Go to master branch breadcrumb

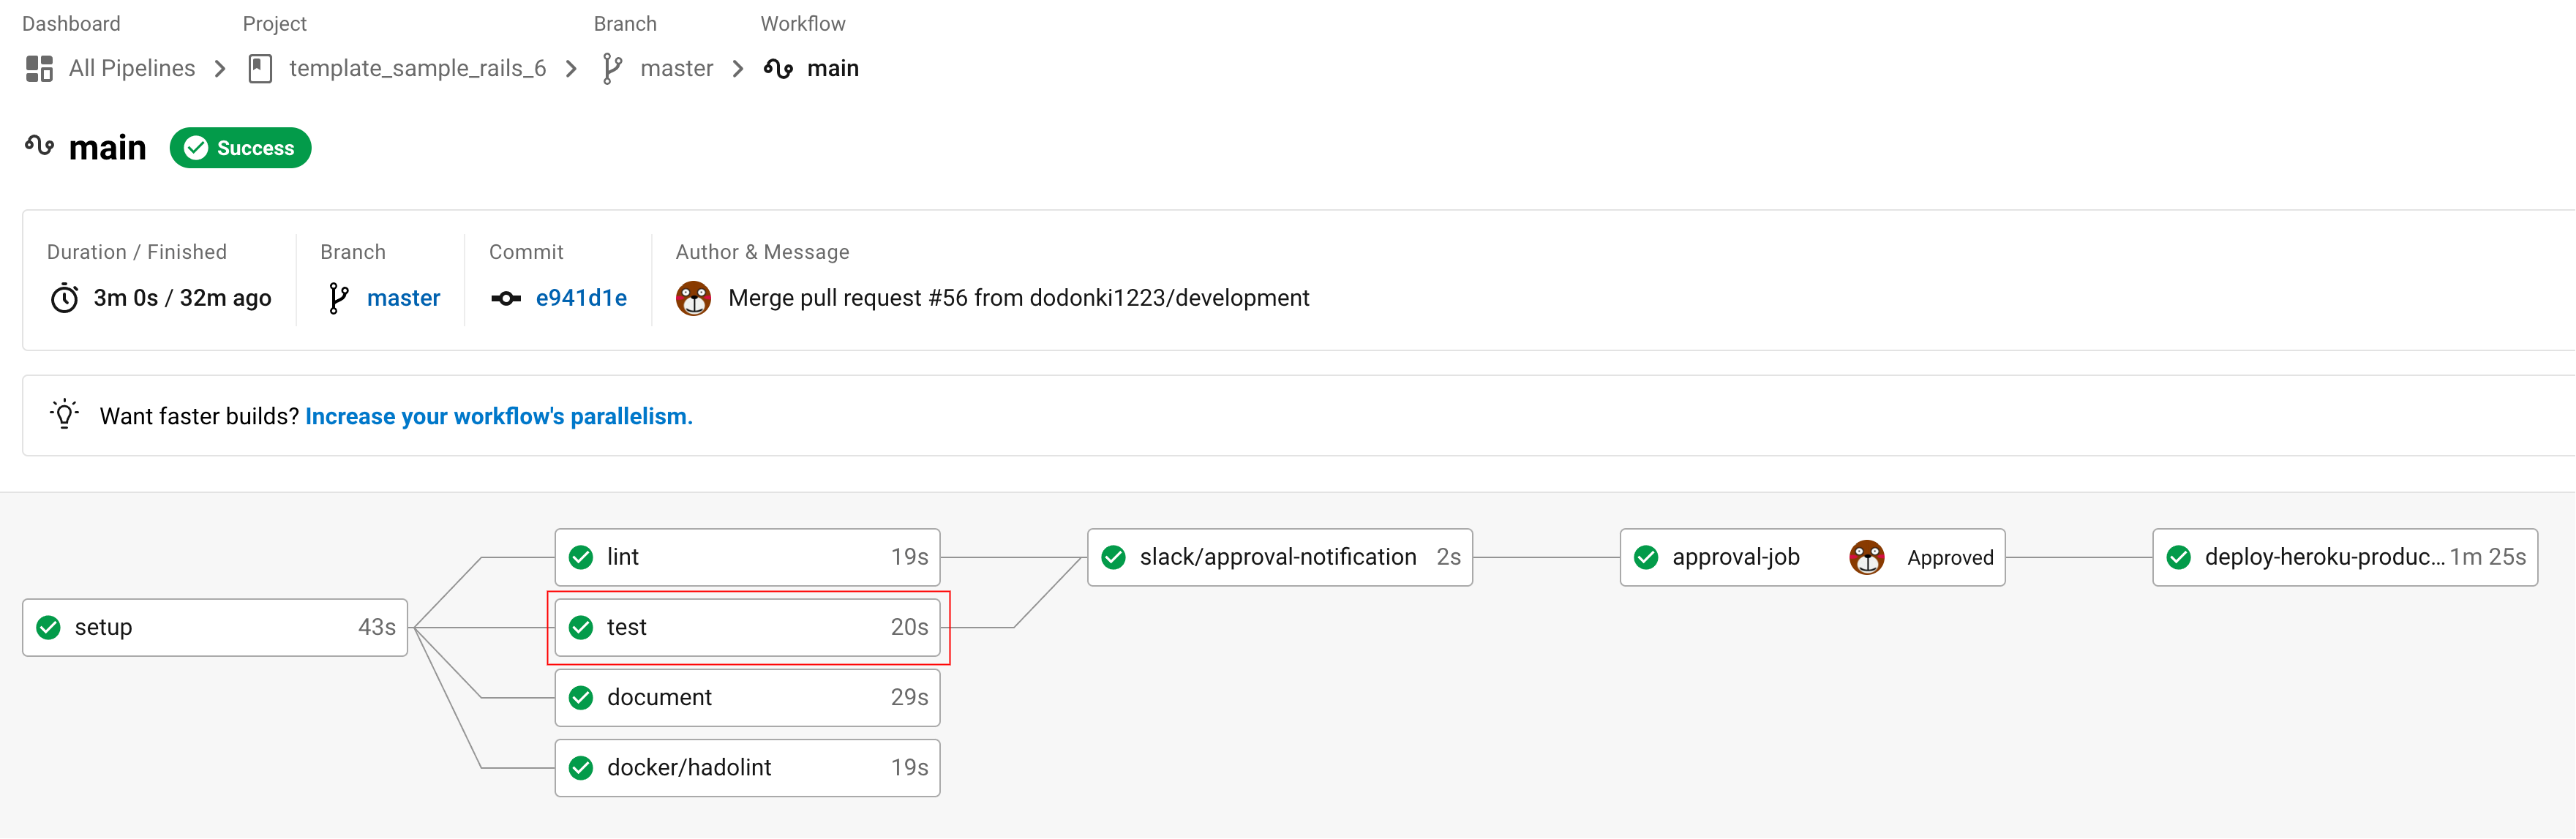[676, 68]
